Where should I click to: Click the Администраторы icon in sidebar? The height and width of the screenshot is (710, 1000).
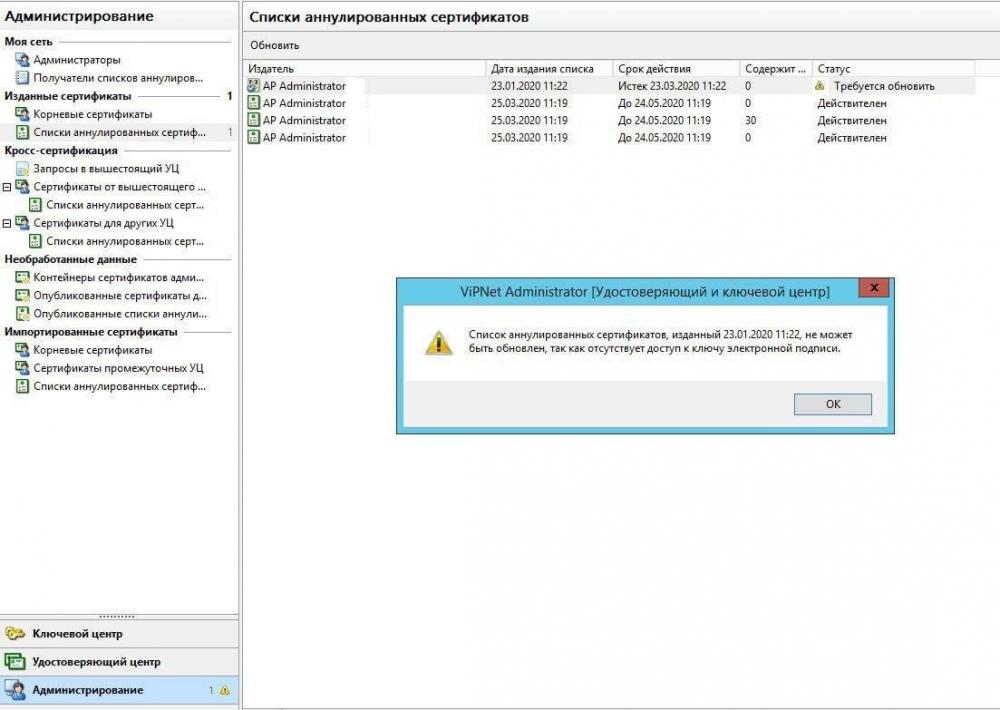coord(22,60)
